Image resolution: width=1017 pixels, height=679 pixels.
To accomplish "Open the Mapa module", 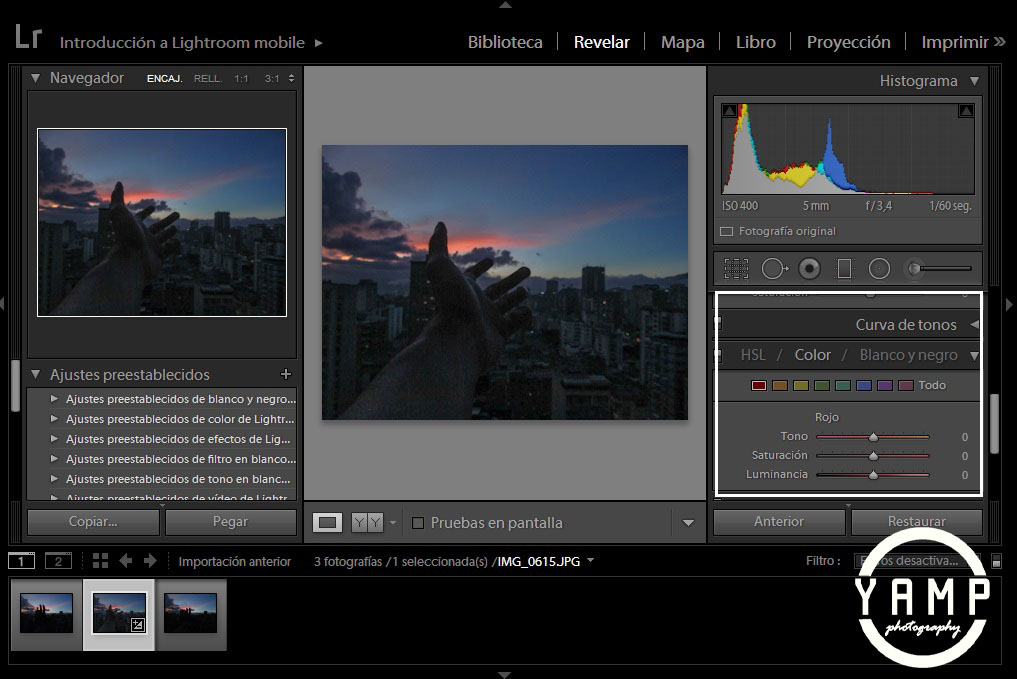I will [x=682, y=42].
